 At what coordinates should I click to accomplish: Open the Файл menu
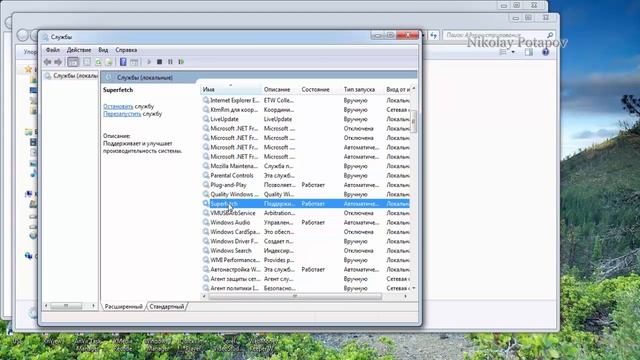53,50
